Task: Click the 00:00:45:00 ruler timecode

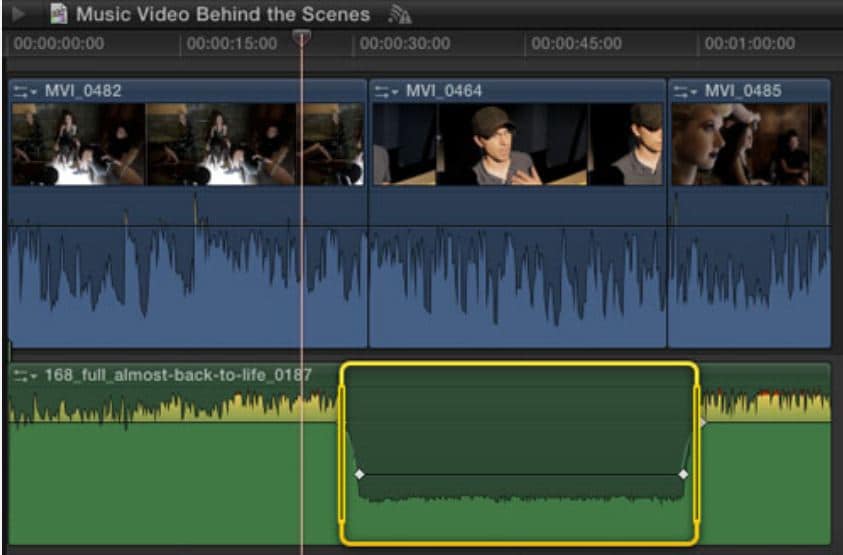Action: (577, 44)
